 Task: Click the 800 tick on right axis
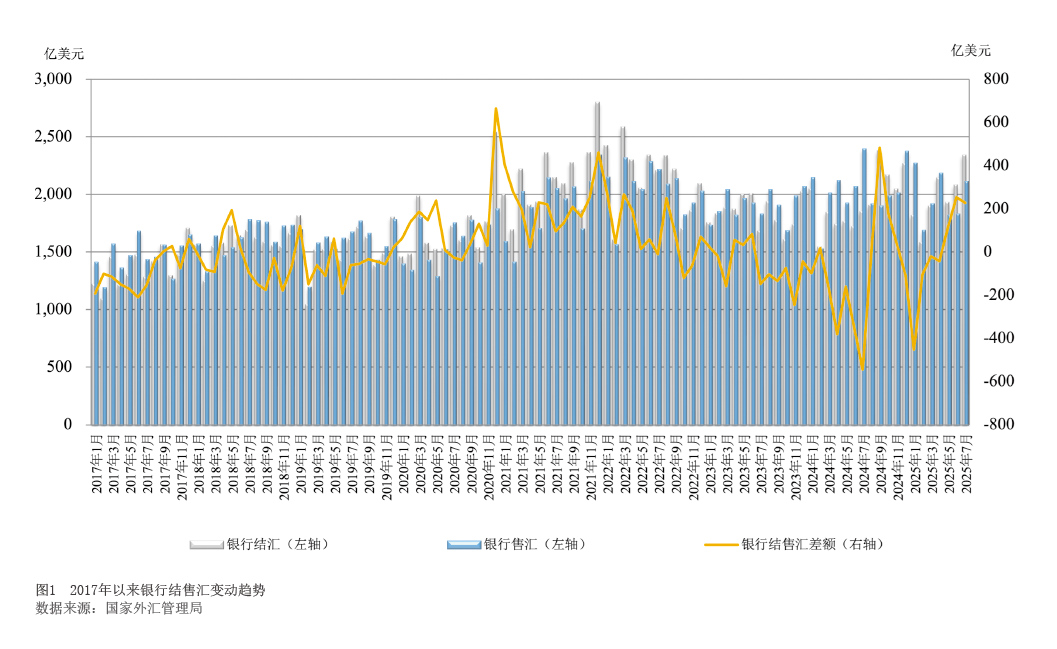point(994,79)
